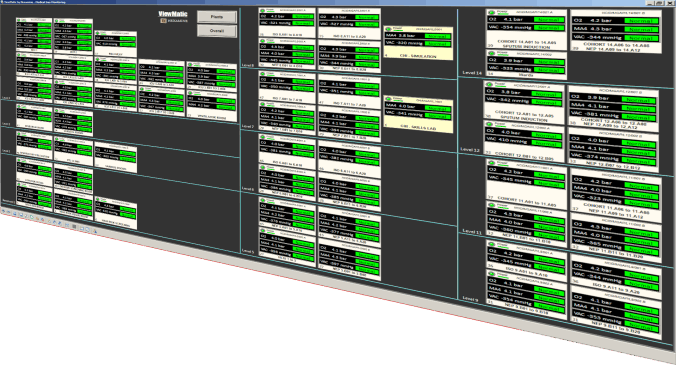Select the O2 Normal status on COHORT 14.A01 panel
Screen dimensions: 676x365
pos(548,20)
